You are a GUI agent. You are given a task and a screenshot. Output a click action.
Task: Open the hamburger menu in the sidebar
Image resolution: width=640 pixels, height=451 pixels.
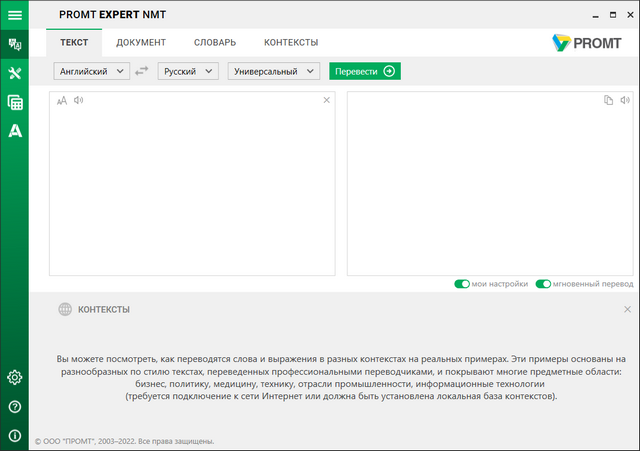(14, 15)
